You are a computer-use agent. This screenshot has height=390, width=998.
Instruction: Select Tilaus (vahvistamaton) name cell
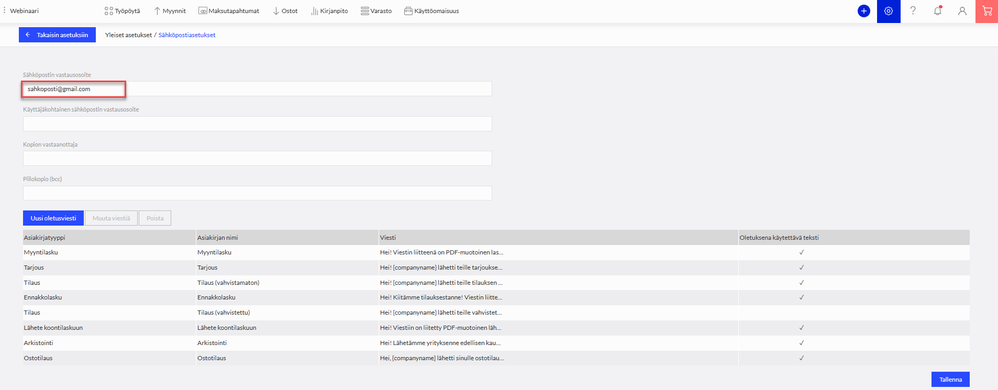[286, 282]
